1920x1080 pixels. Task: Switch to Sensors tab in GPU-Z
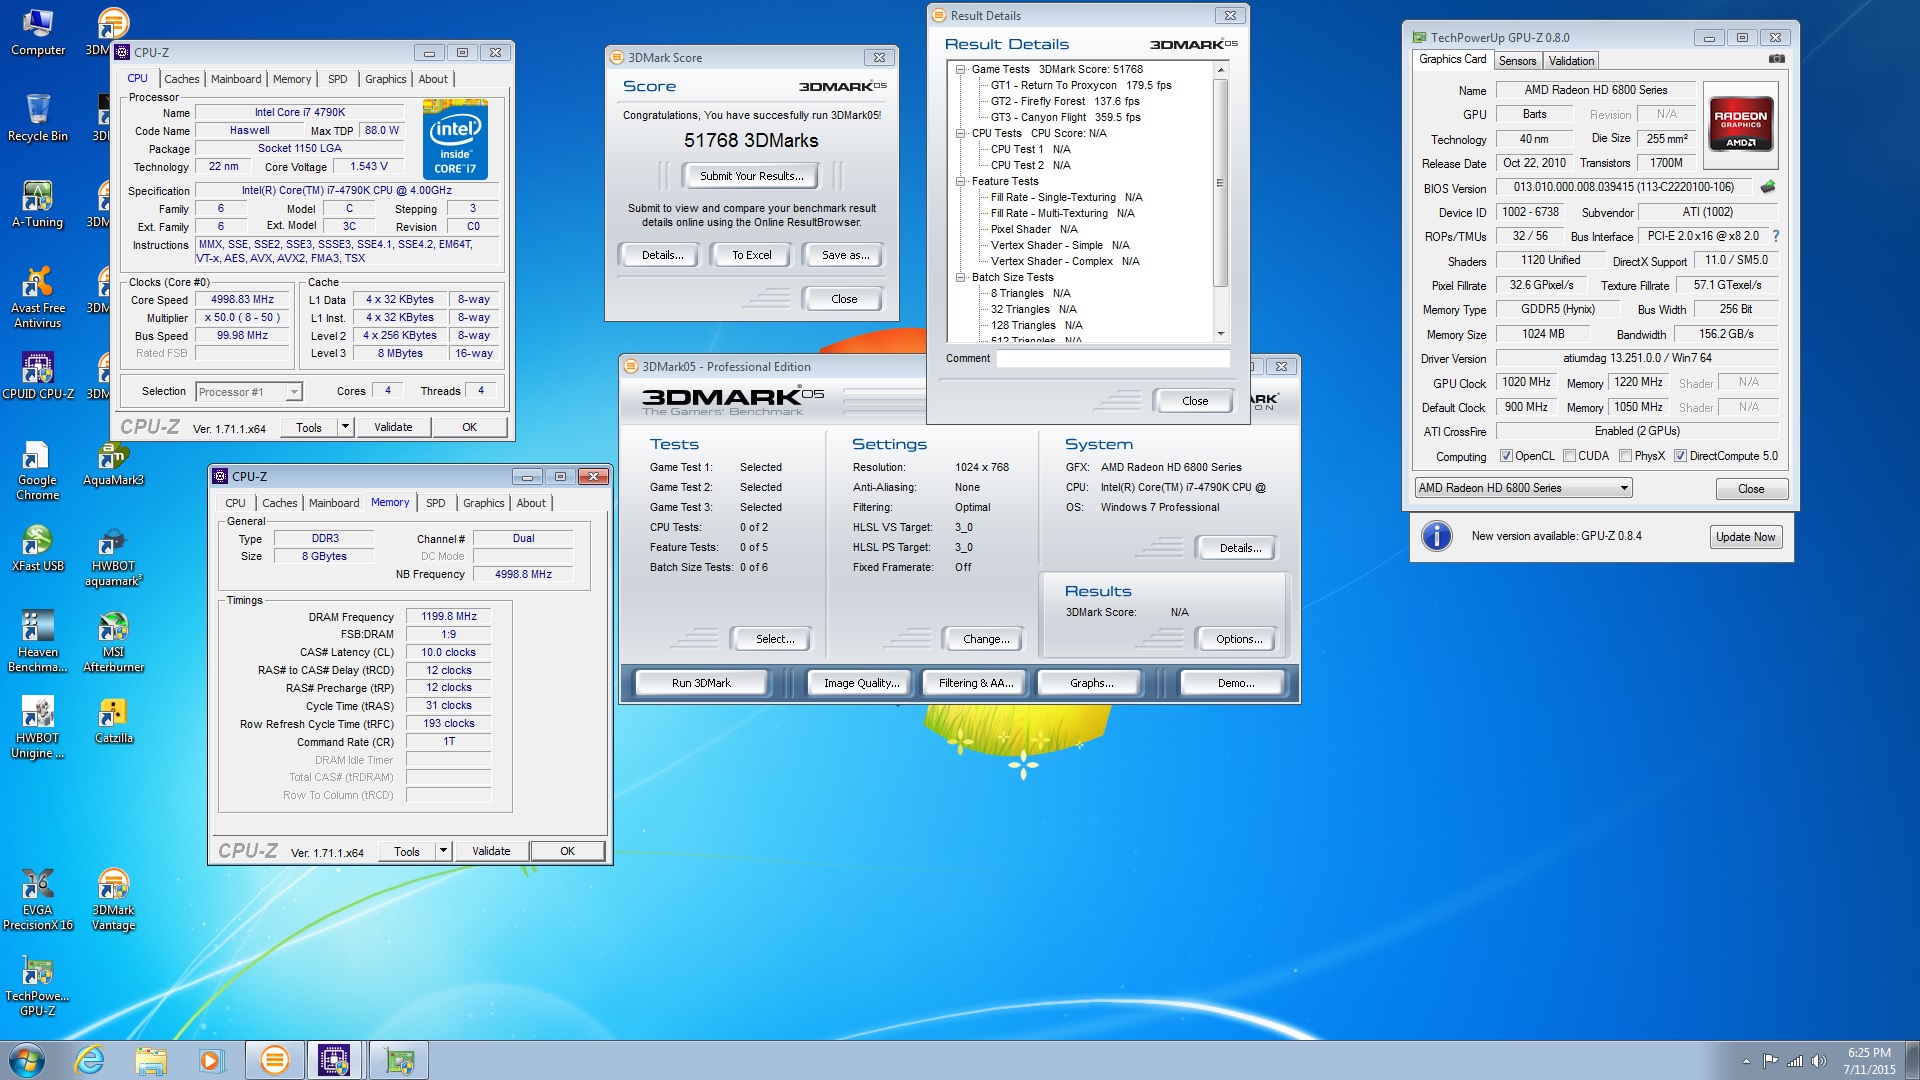pyautogui.click(x=1517, y=61)
